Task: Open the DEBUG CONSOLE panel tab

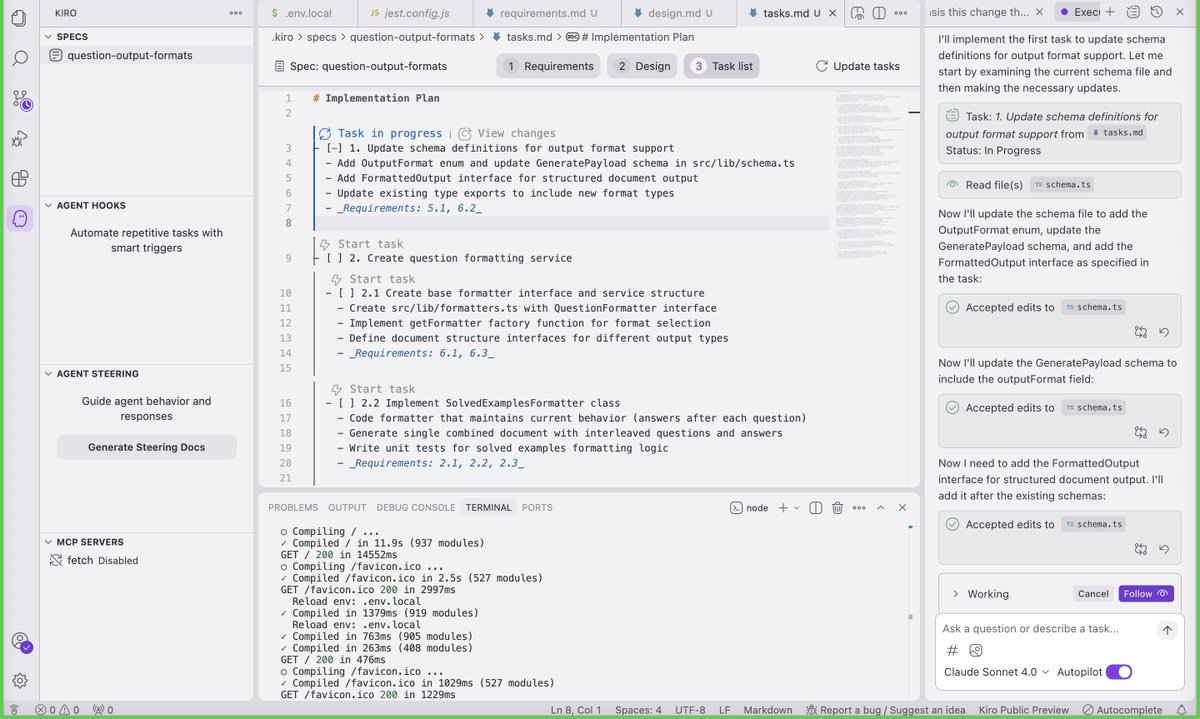Action: pos(416,508)
